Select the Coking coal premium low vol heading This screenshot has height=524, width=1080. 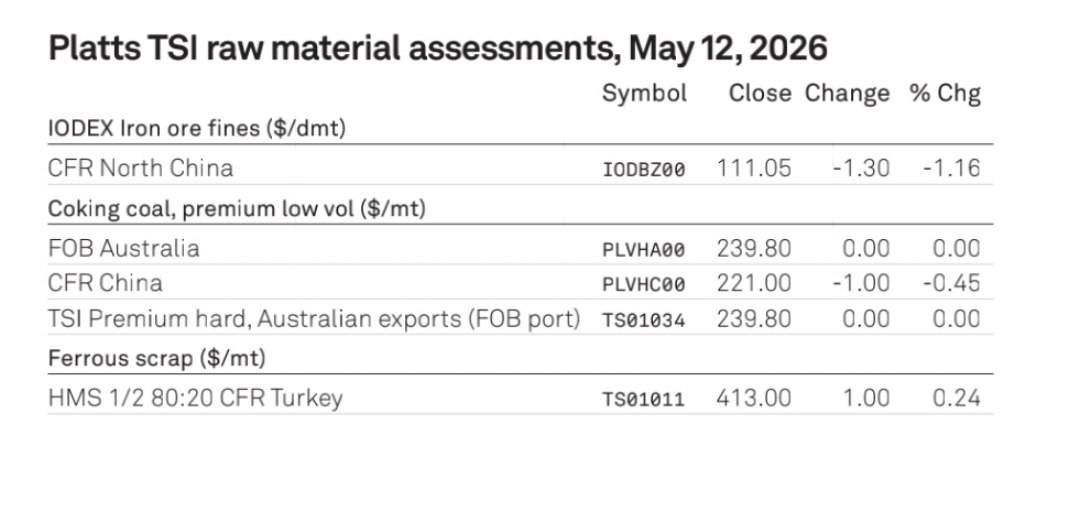[x=237, y=209]
